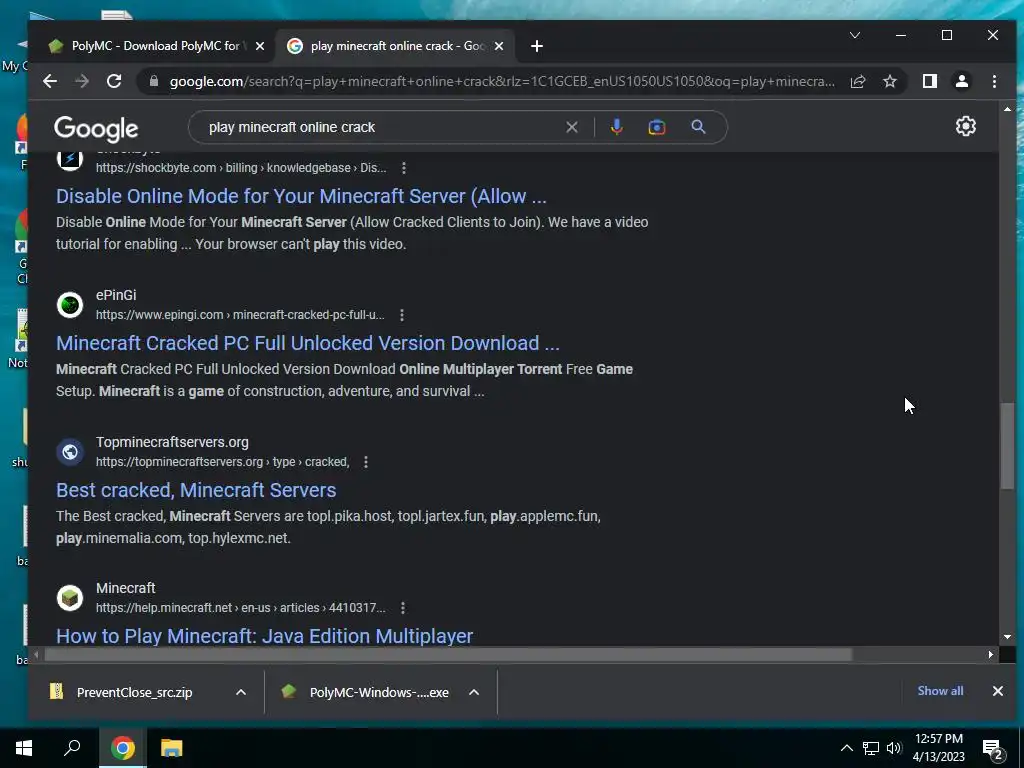
Task: Click Show all downloads
Action: coord(940,691)
